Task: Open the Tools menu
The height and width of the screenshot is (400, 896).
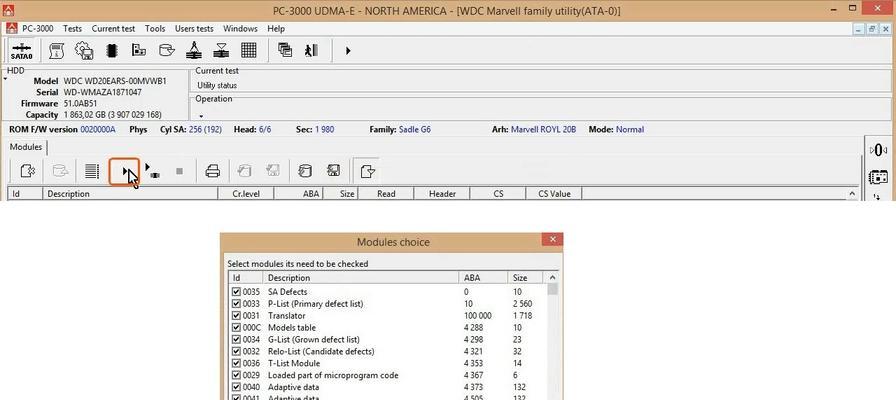Action: pyautogui.click(x=155, y=28)
